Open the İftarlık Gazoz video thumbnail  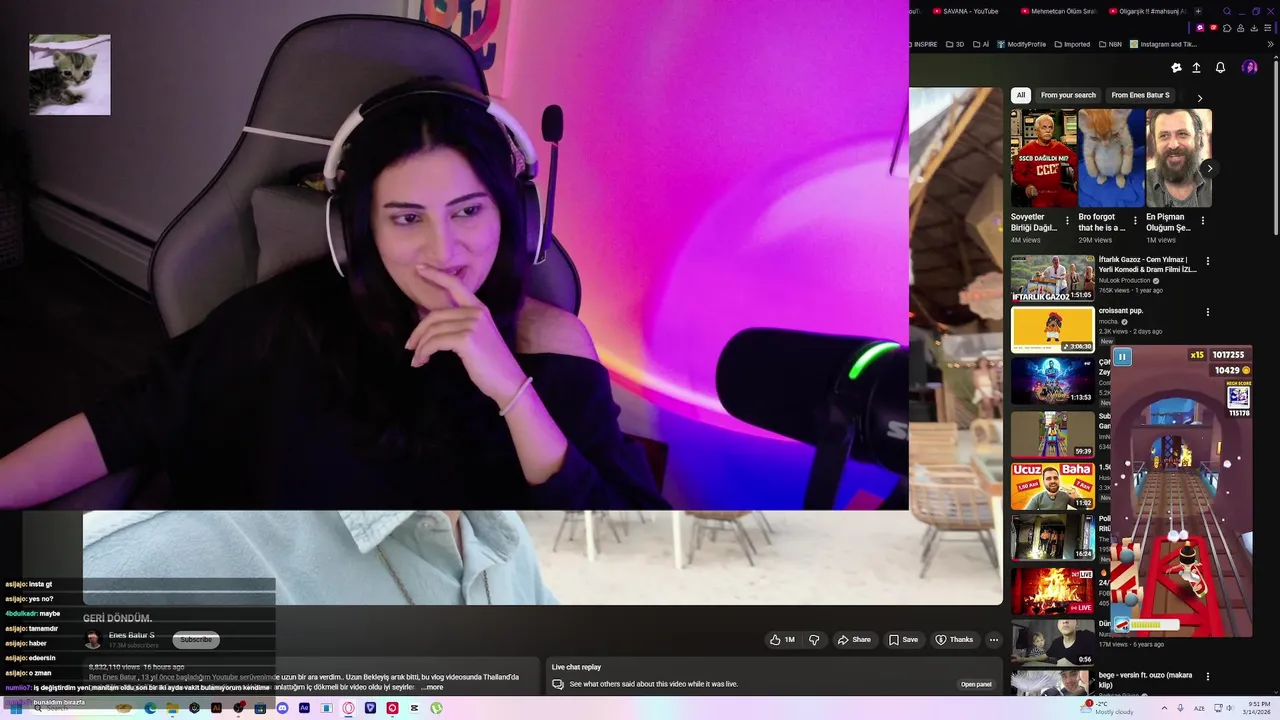coord(1053,278)
